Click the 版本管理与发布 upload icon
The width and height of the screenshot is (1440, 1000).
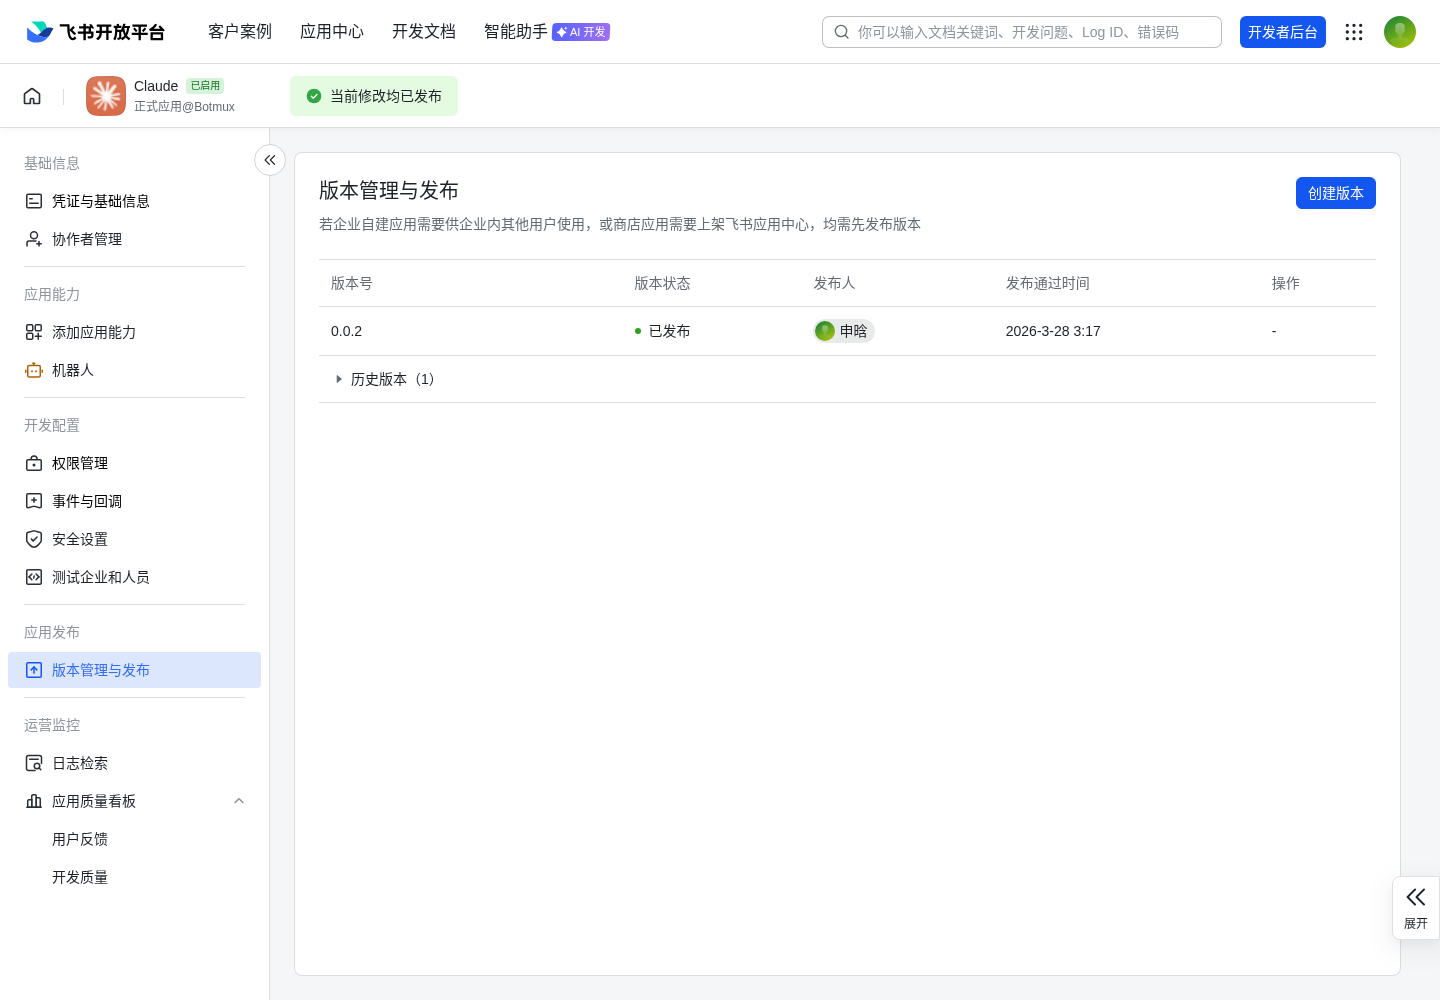tap(34, 670)
